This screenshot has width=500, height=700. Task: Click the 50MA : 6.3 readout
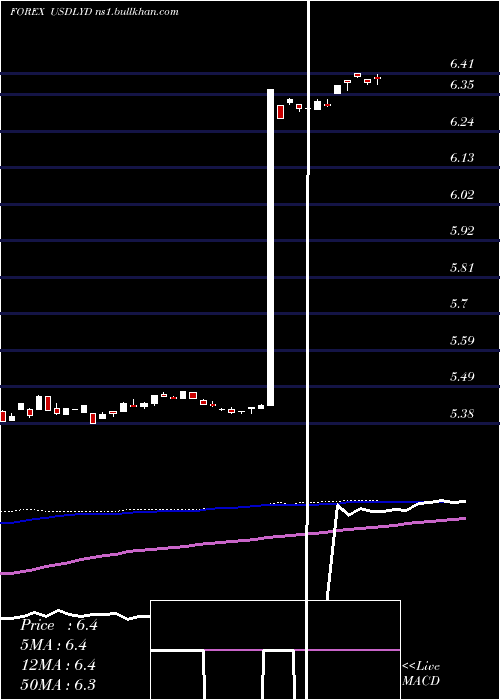pyautogui.click(x=58, y=685)
